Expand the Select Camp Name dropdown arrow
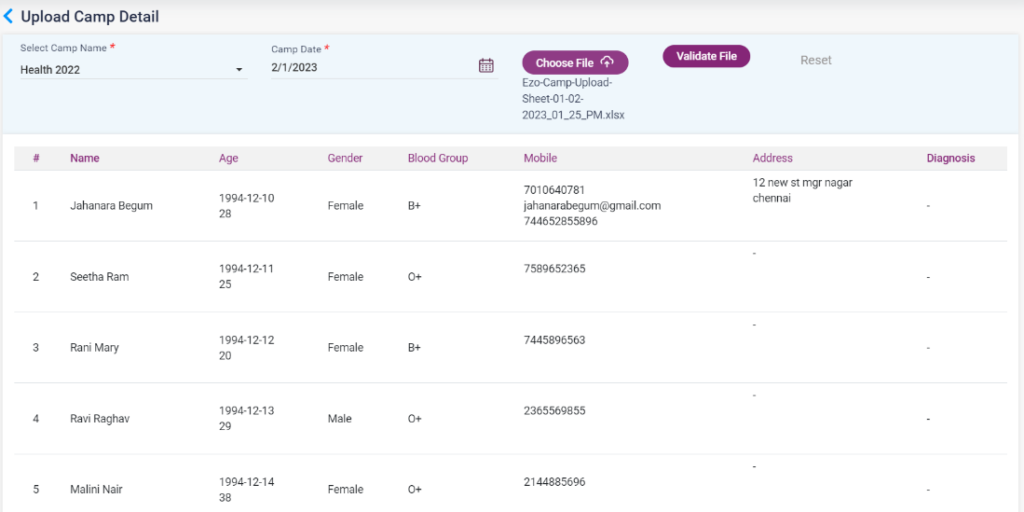Screen dimensions: 1024x512 coord(239,70)
